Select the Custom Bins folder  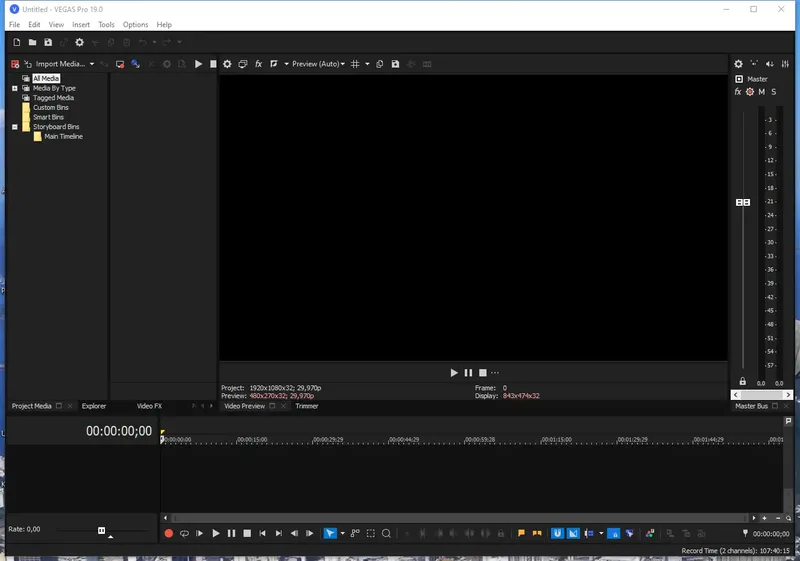tap(51, 108)
